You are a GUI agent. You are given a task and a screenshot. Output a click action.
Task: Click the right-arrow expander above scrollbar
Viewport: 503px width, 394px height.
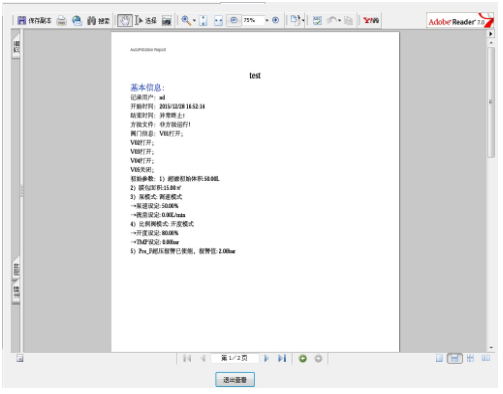tap(491, 34)
